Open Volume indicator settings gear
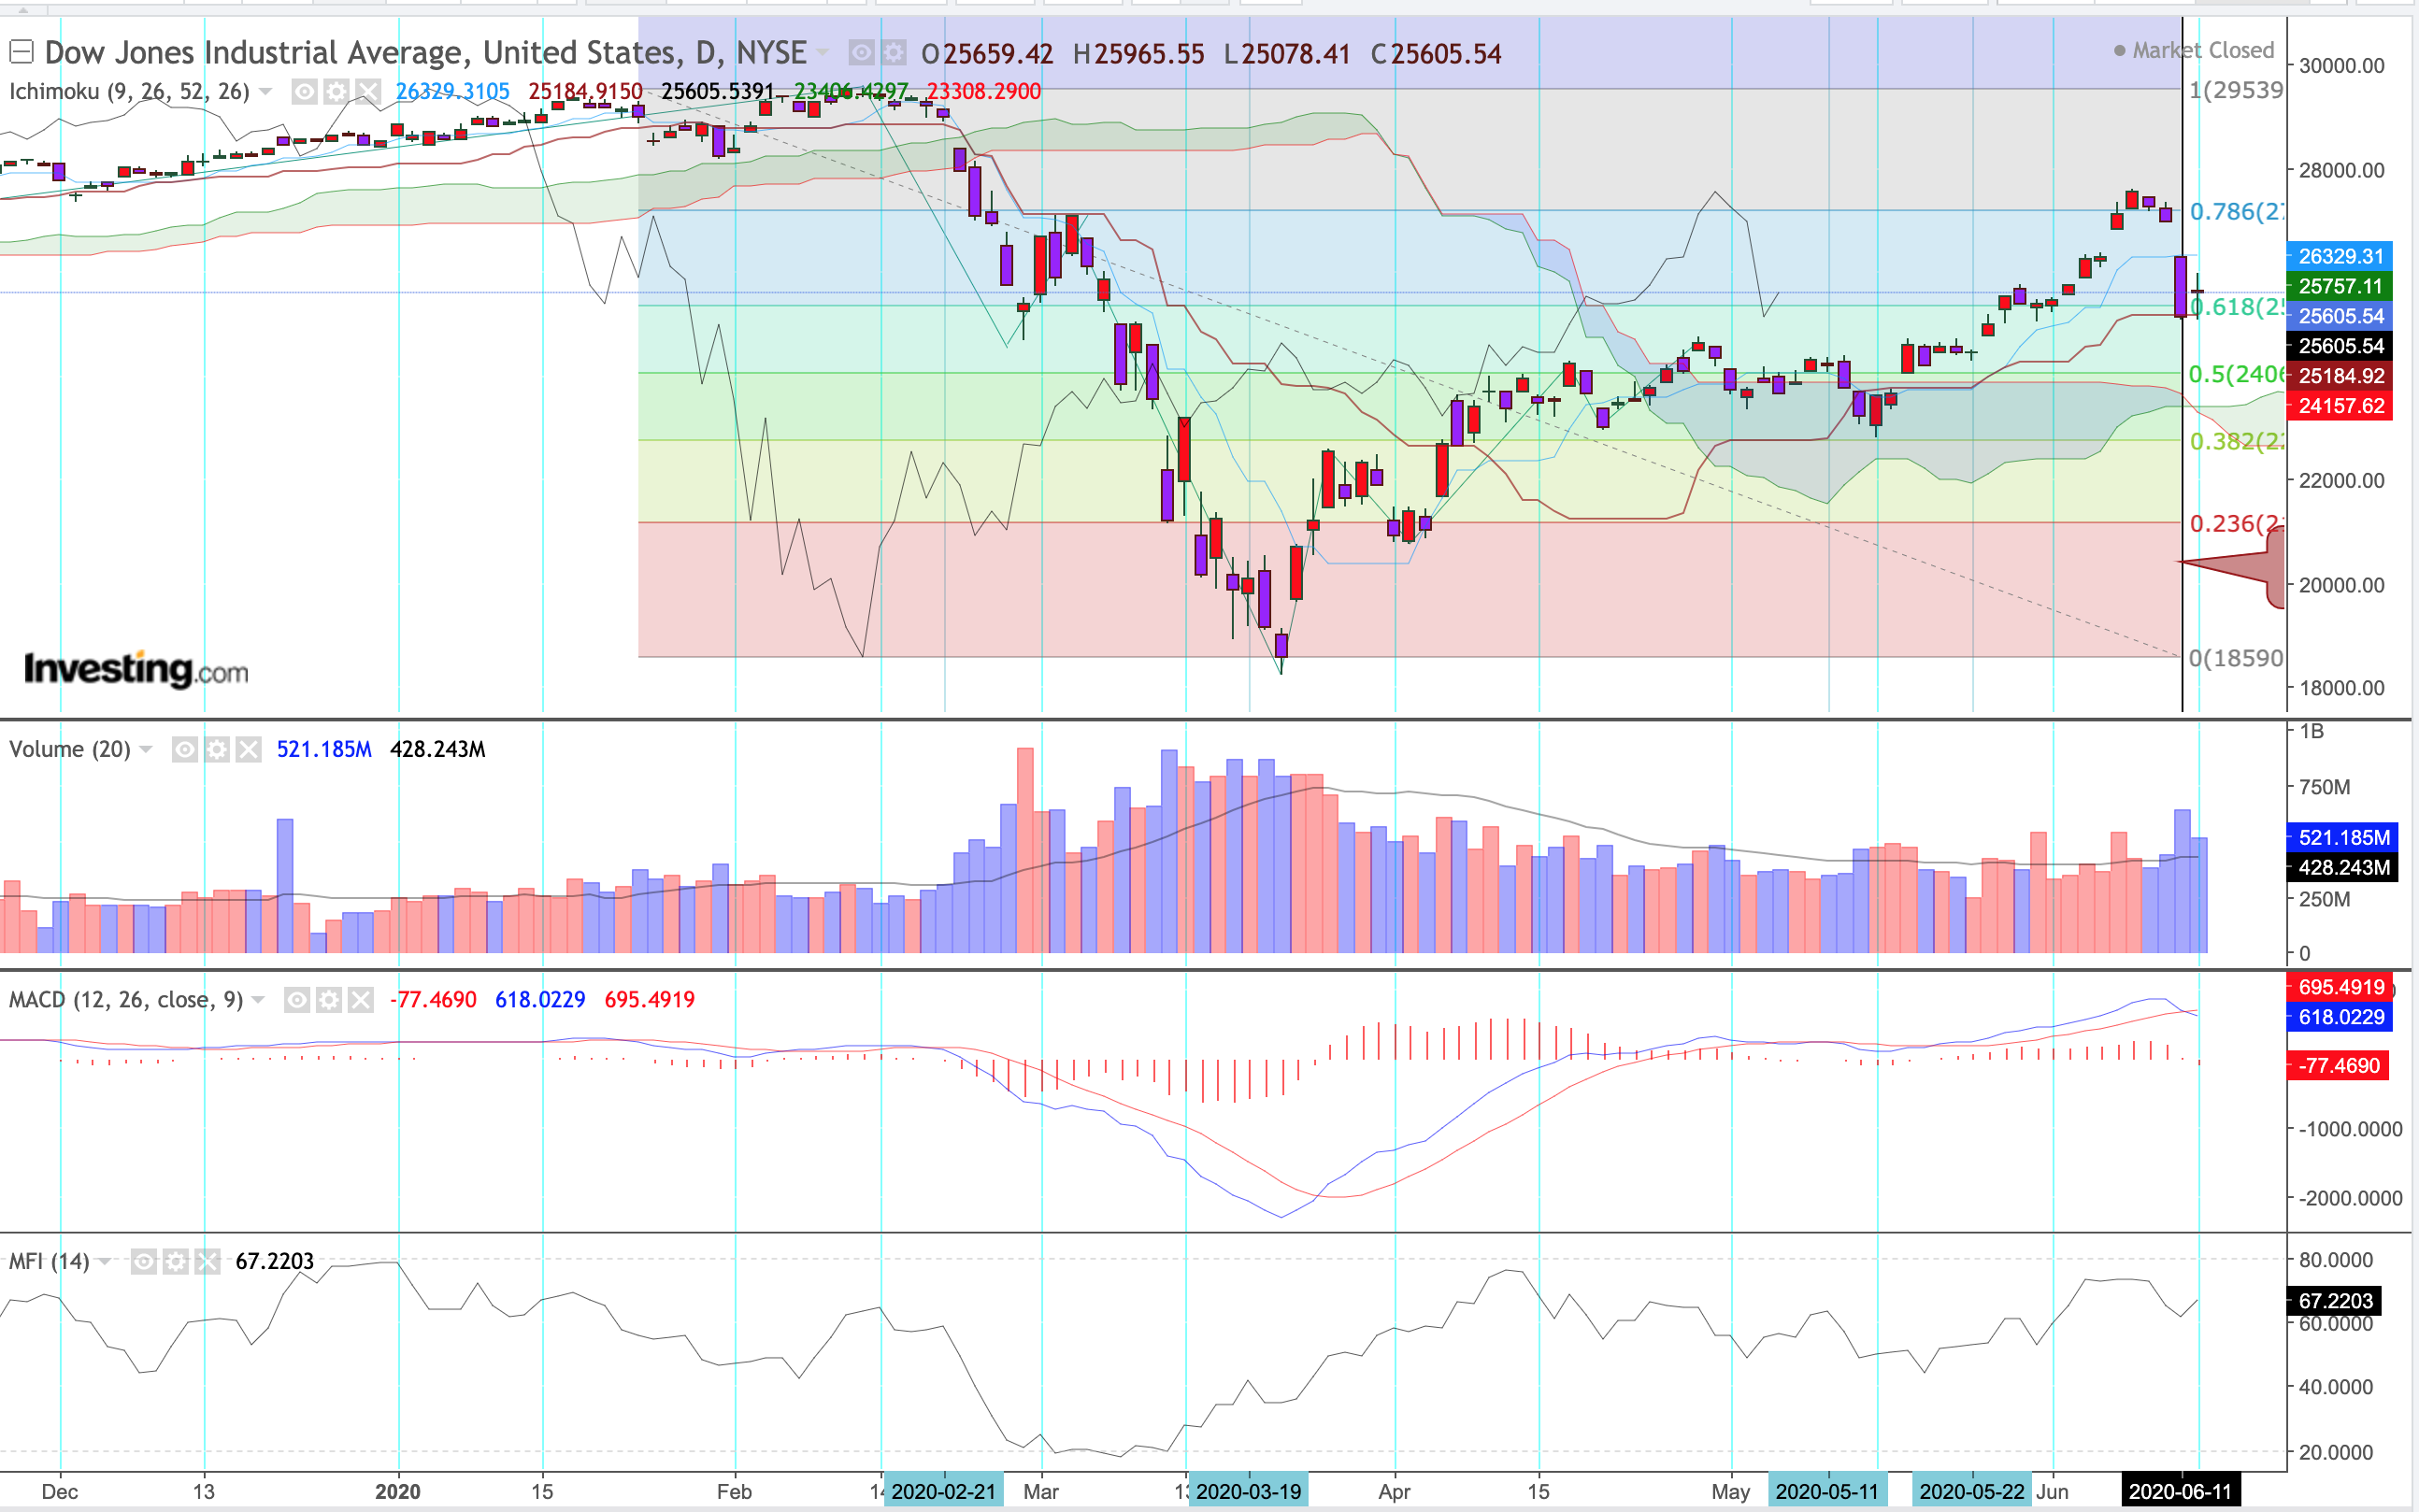 [217, 749]
